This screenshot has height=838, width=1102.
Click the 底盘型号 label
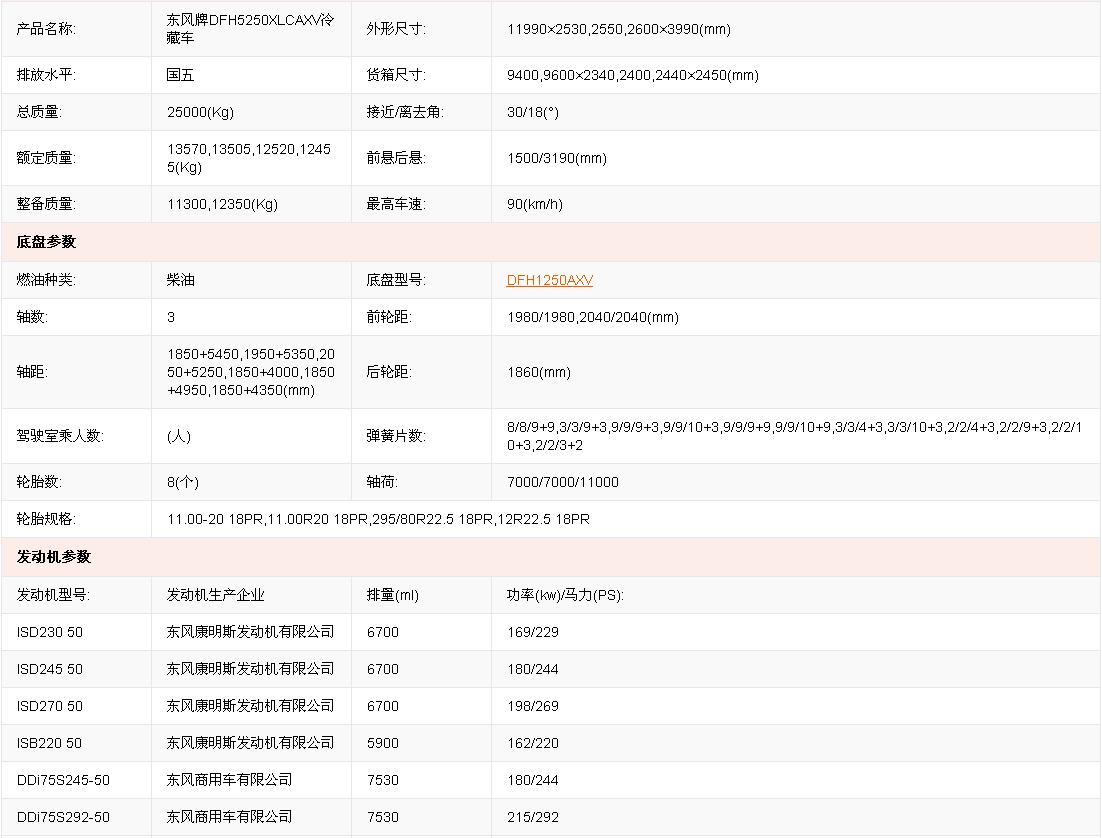click(x=396, y=280)
